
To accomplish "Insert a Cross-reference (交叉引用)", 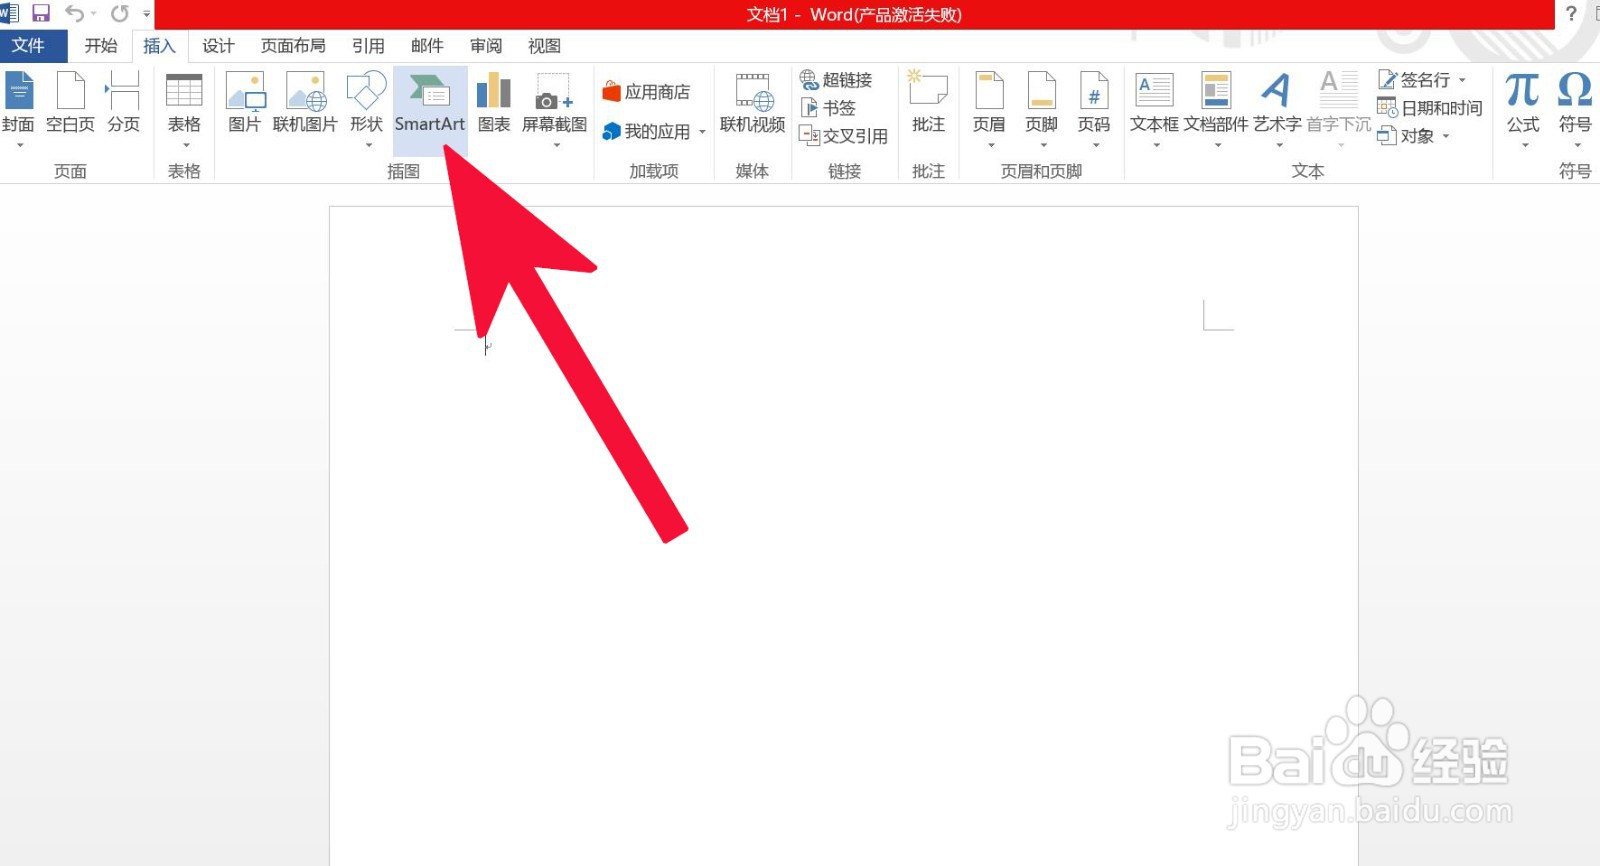I will pos(844,136).
